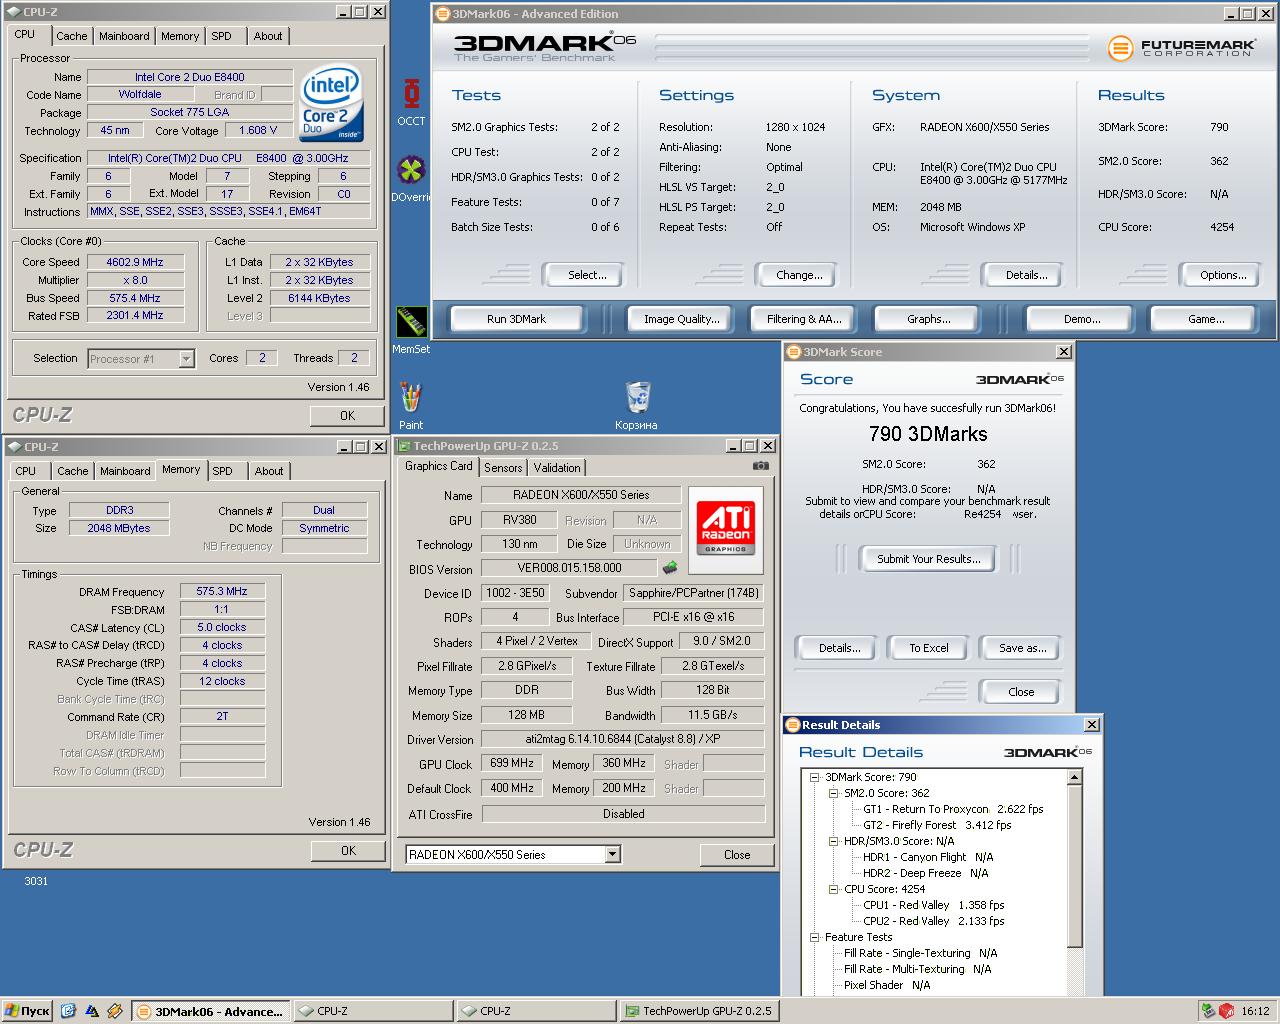Click the green tray icon in system tray

[1208, 1011]
